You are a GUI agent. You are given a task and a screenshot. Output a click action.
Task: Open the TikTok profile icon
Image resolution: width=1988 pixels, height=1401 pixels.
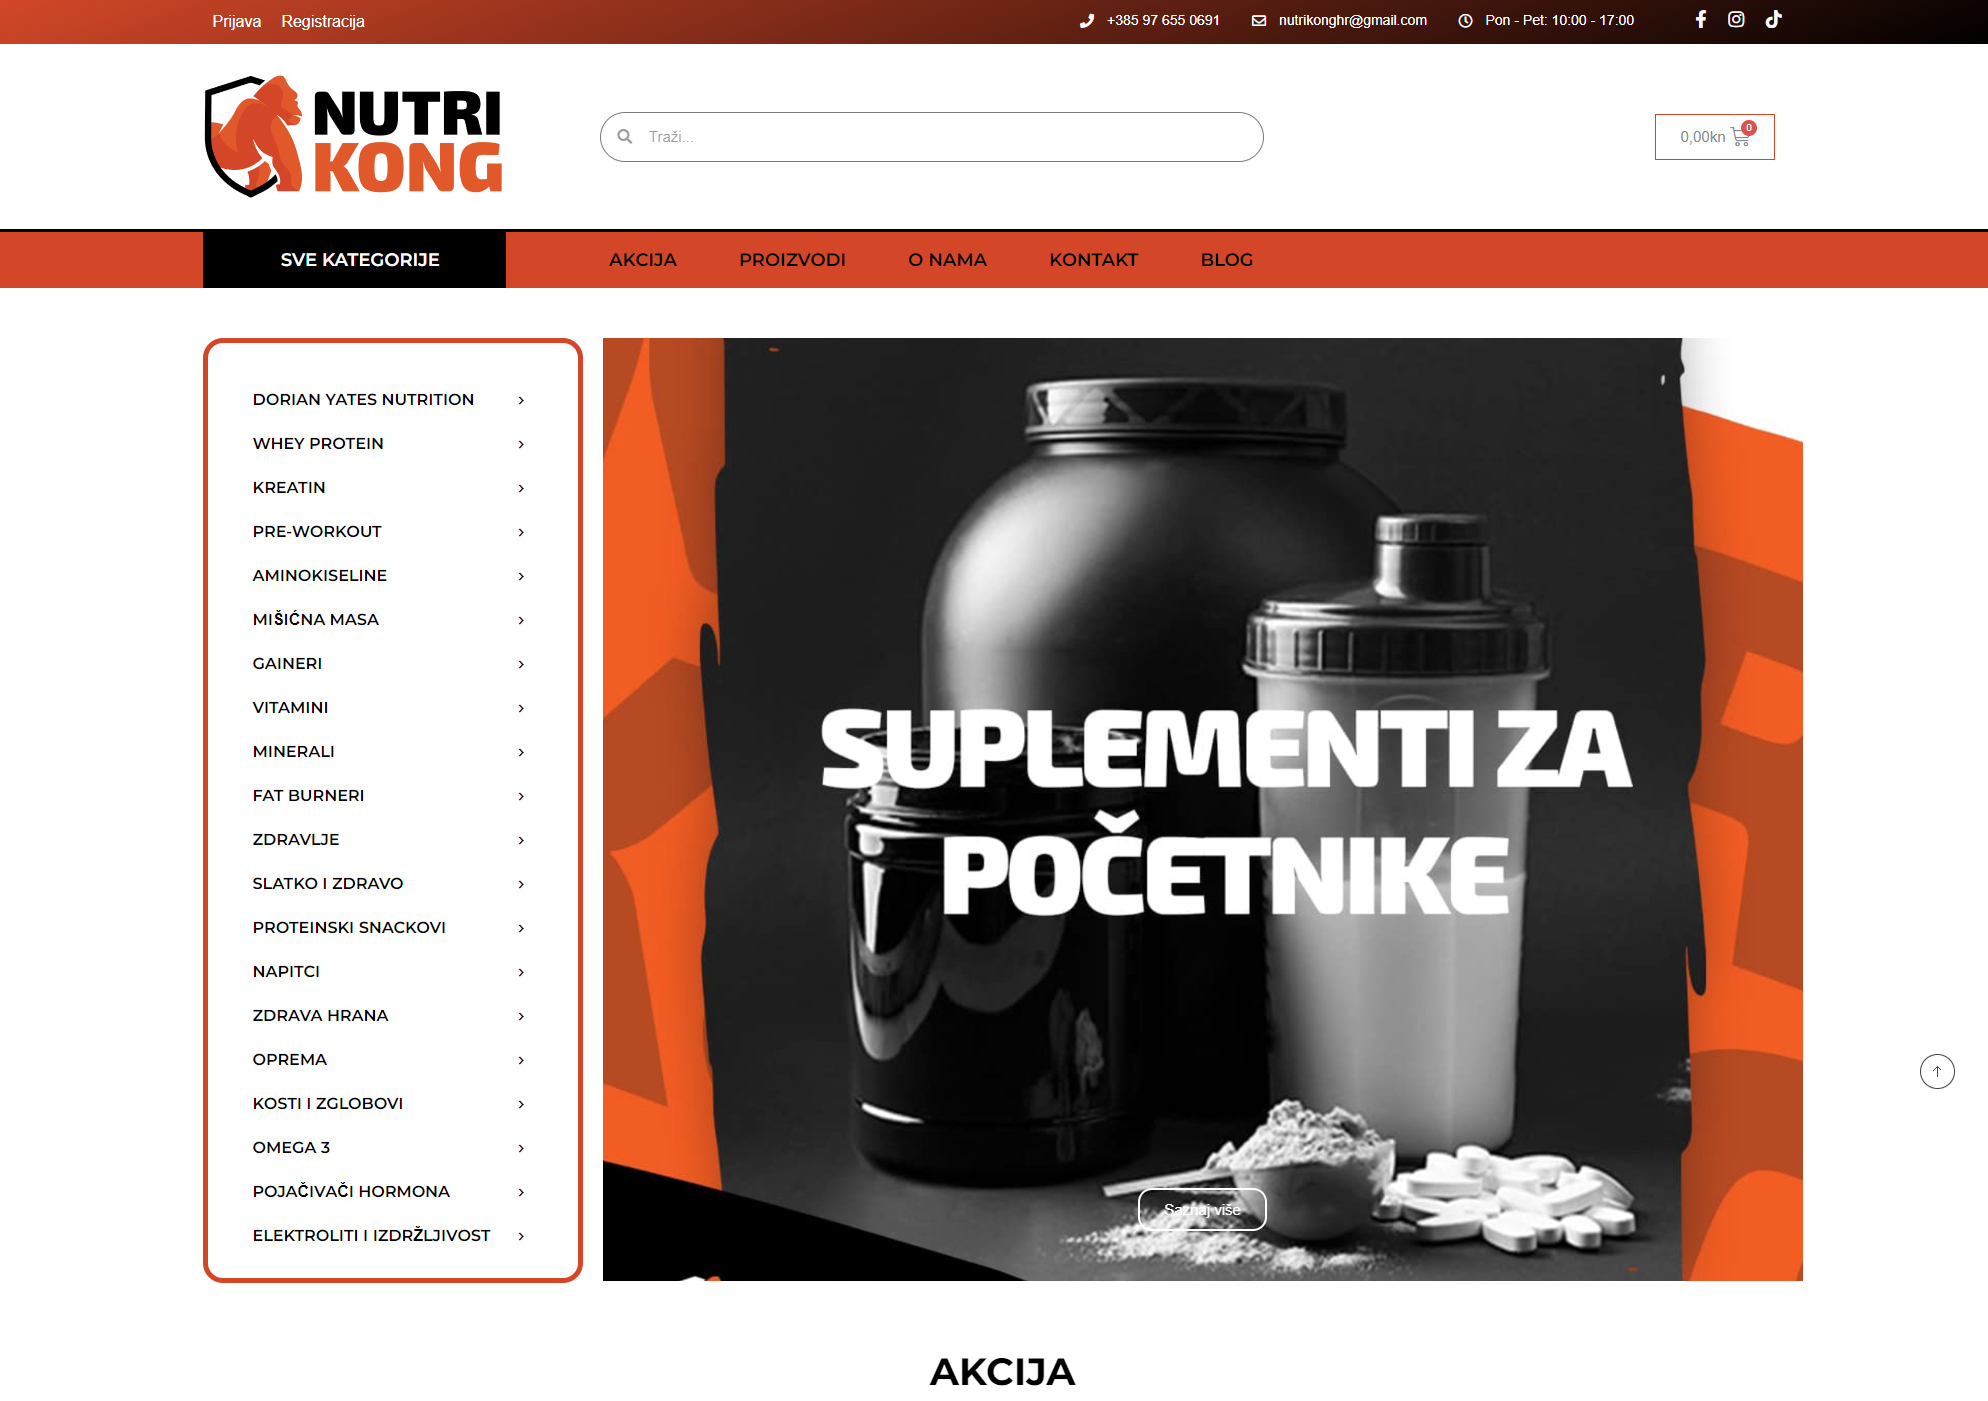pyautogui.click(x=1773, y=20)
